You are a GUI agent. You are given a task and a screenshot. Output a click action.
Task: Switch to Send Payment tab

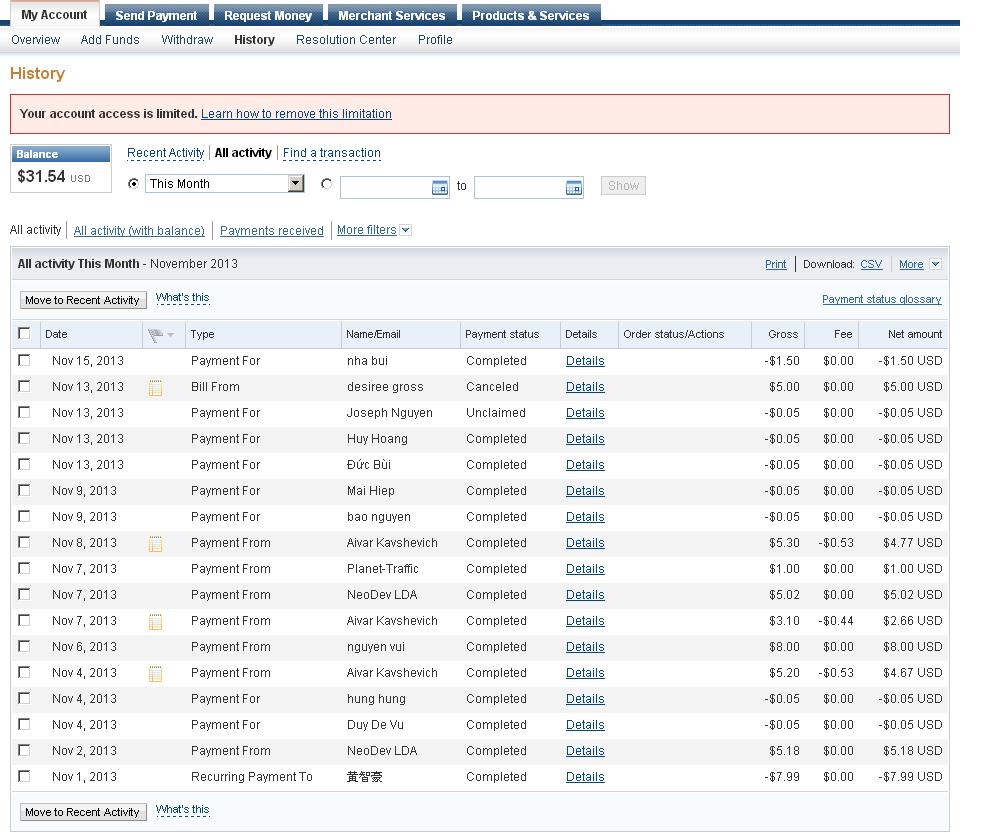[156, 15]
